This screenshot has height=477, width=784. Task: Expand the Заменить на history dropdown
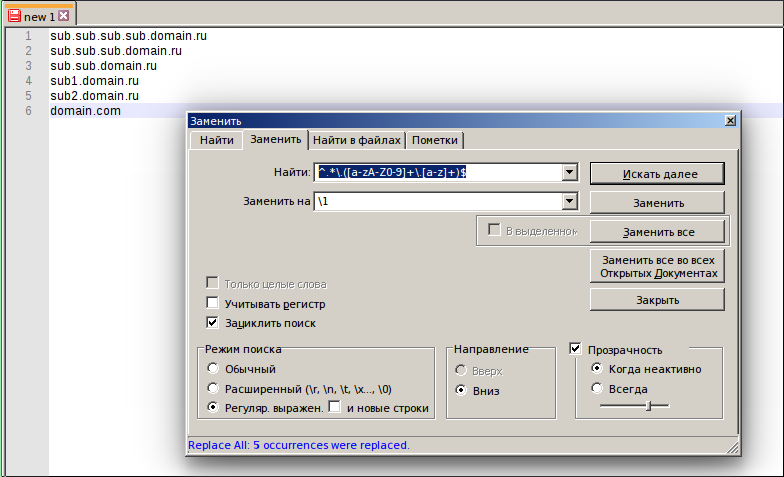point(569,202)
